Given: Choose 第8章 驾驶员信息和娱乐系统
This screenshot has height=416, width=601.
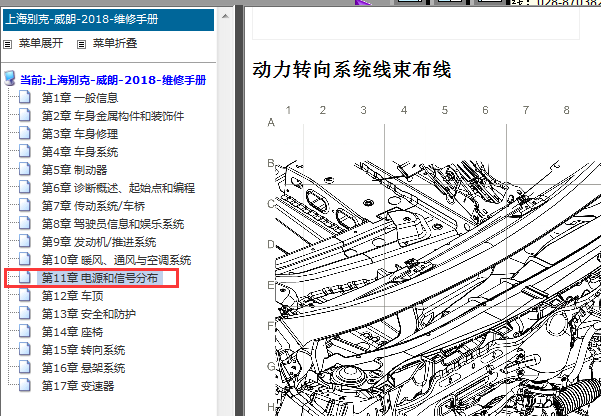Looking at the screenshot, I should [113, 224].
